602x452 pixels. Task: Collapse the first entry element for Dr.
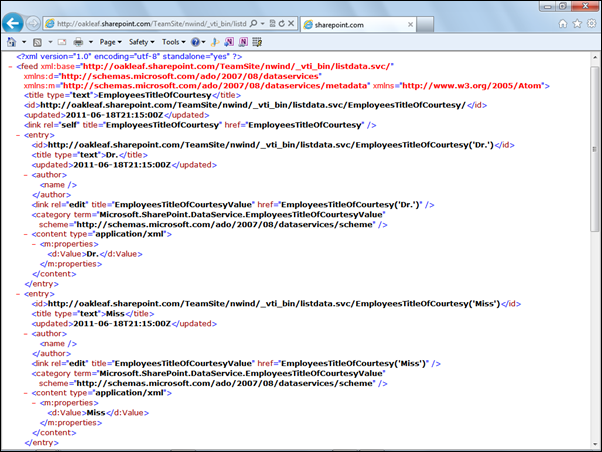18,135
